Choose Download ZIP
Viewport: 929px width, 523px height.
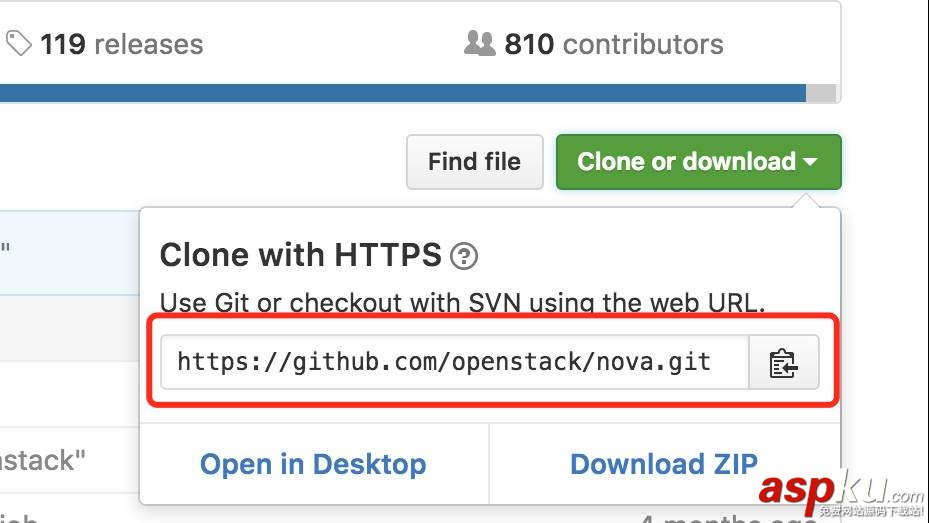coord(664,464)
